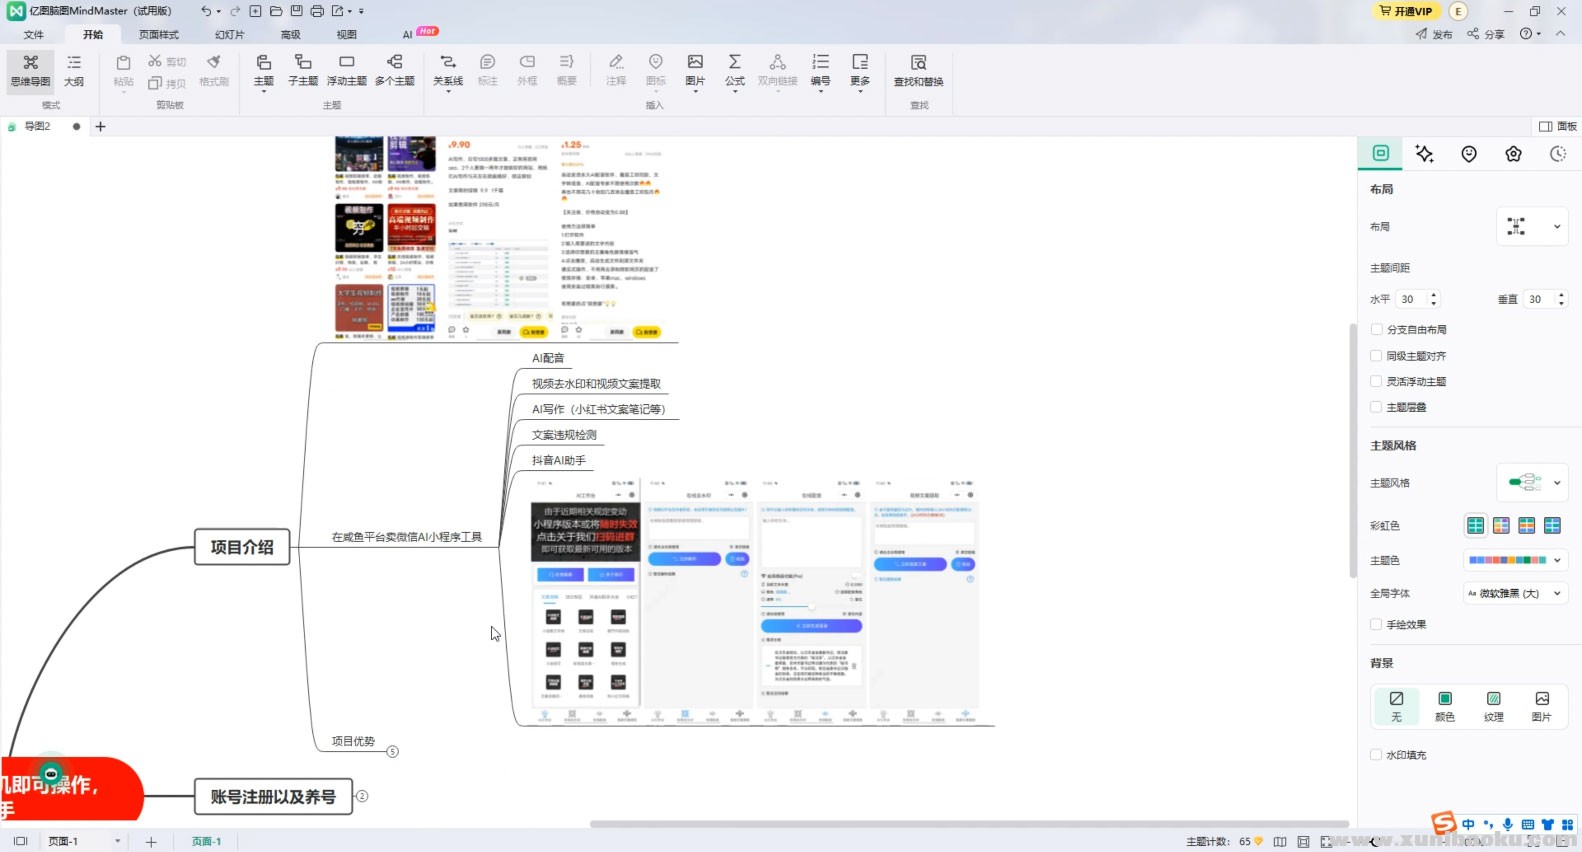
Task: Switch to the 幻灯片 tab
Action: click(x=229, y=34)
